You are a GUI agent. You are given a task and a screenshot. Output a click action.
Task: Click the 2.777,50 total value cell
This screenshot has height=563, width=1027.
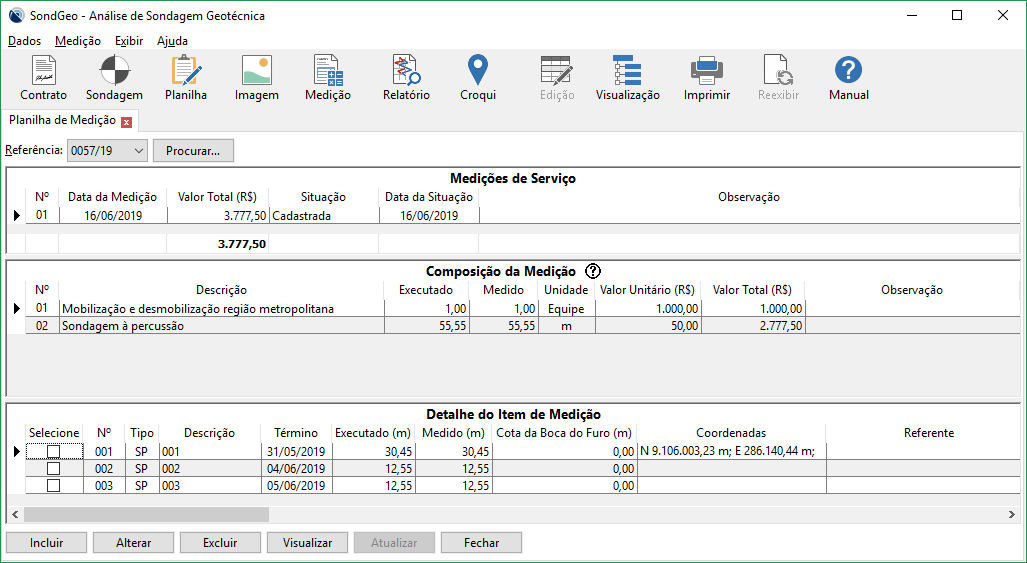coord(753,325)
